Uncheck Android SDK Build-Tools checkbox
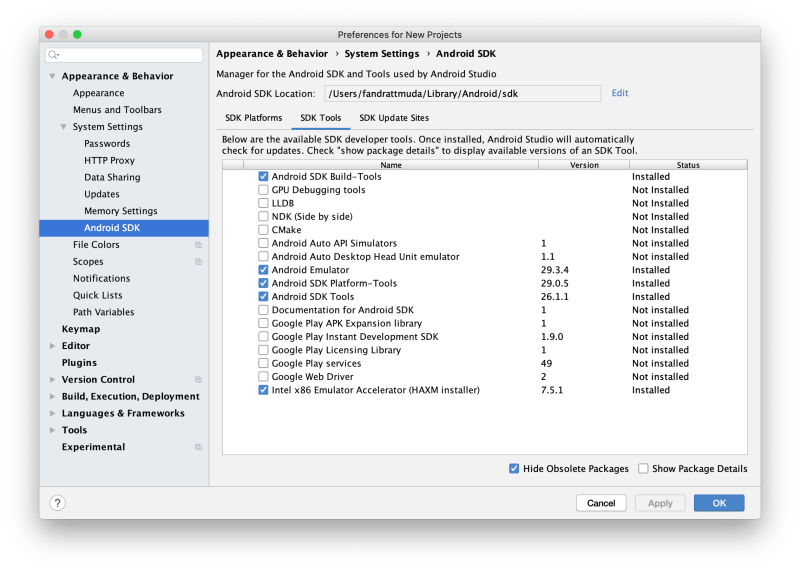The width and height of the screenshot is (800, 571). point(263,177)
